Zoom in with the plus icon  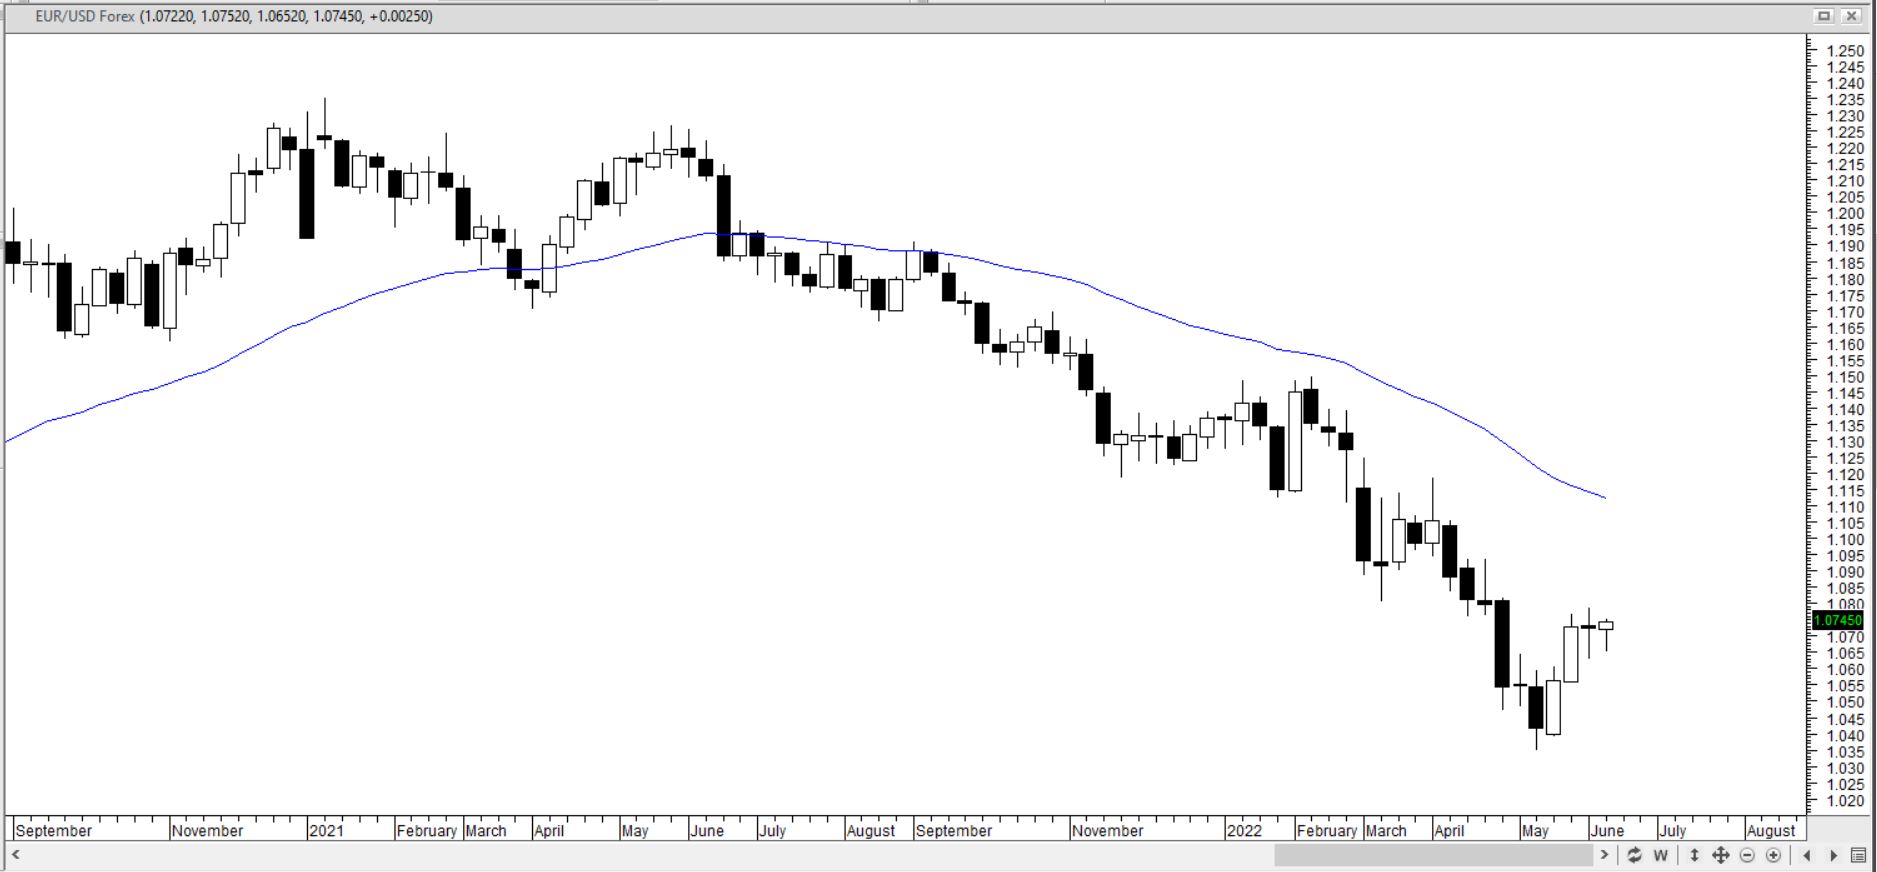coord(1774,855)
